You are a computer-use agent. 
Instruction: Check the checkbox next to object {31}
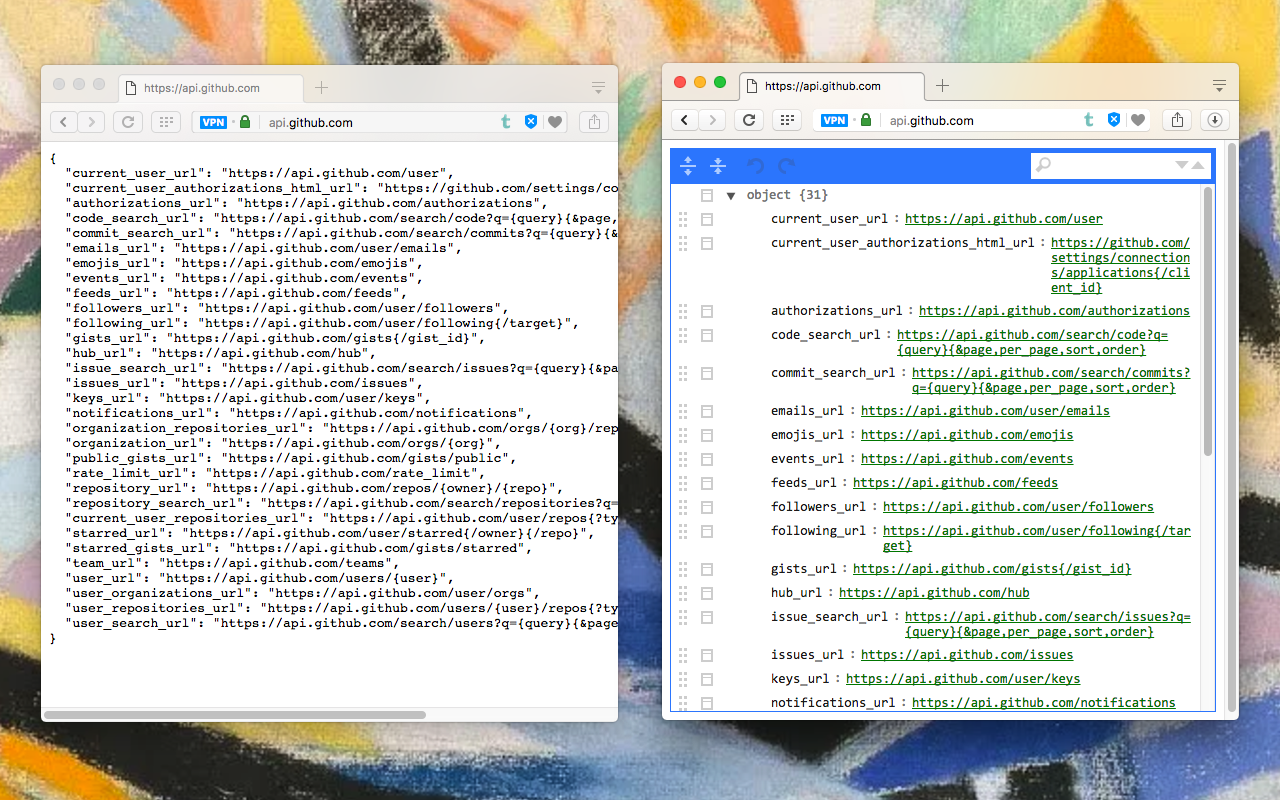coord(707,195)
